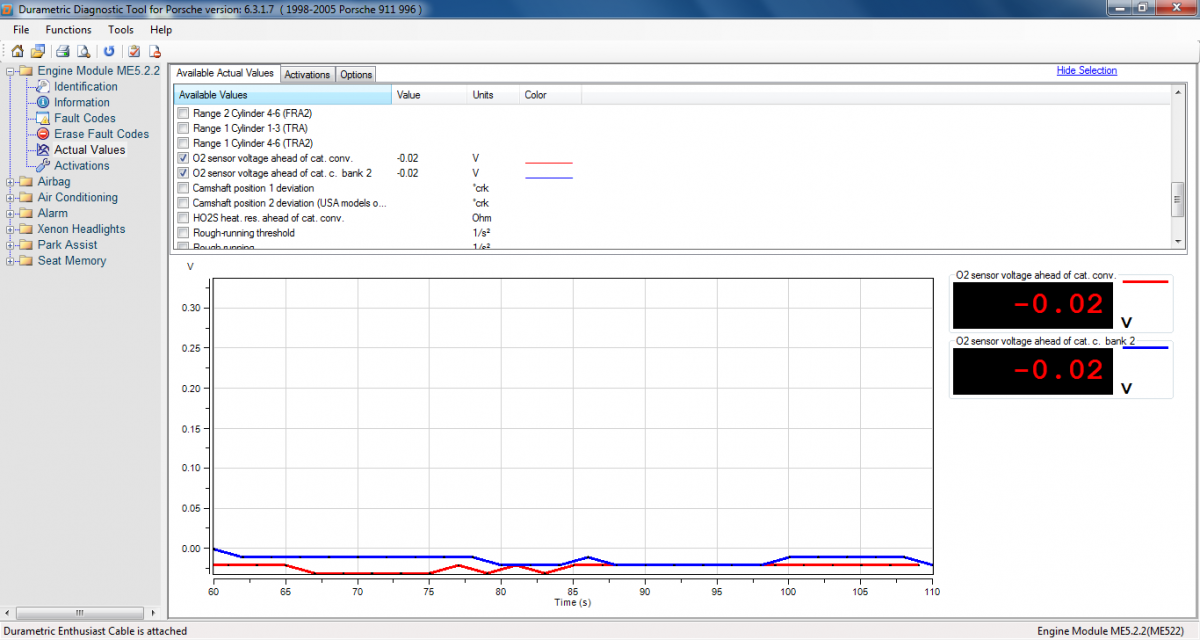Open Fault Codes via its warning icon
The height and width of the screenshot is (640, 1200).
44,118
